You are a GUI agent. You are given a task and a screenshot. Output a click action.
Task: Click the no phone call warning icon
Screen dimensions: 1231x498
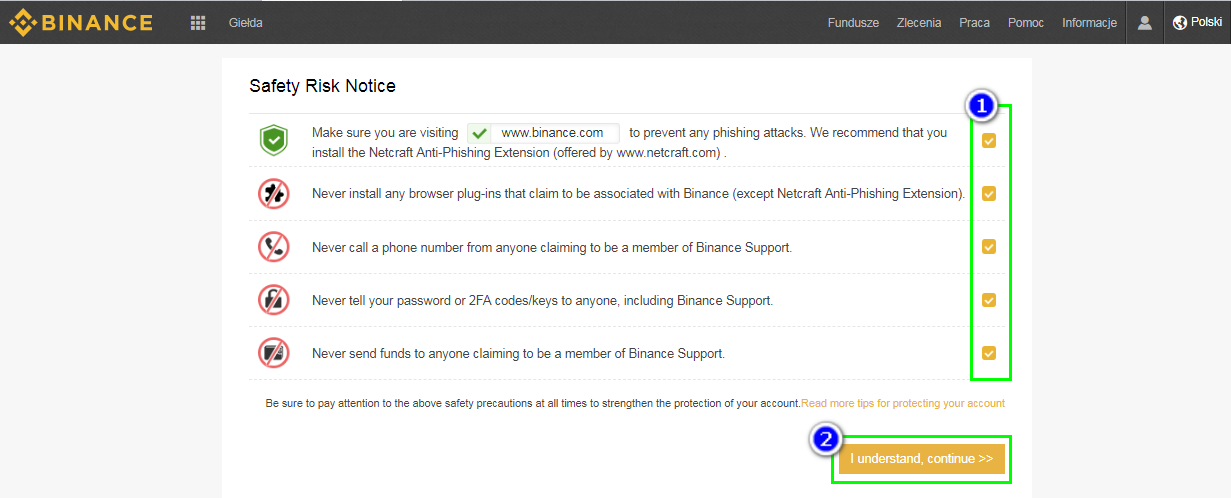[273, 247]
